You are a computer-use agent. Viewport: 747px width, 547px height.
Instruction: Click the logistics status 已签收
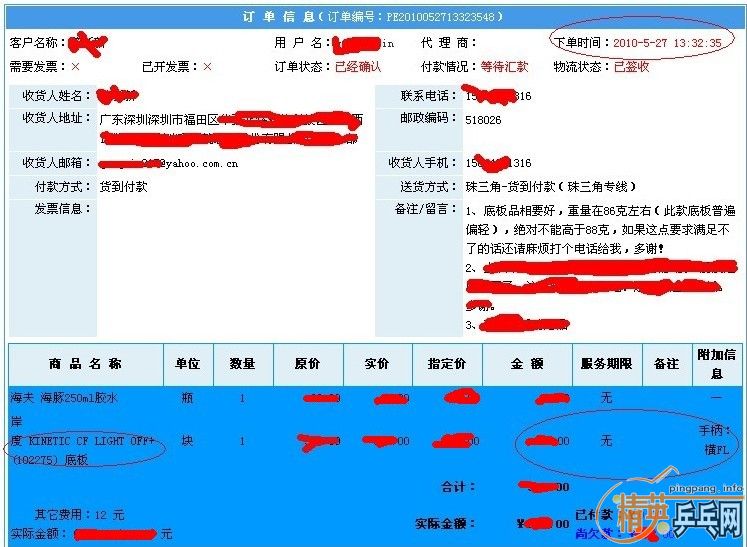(631, 67)
